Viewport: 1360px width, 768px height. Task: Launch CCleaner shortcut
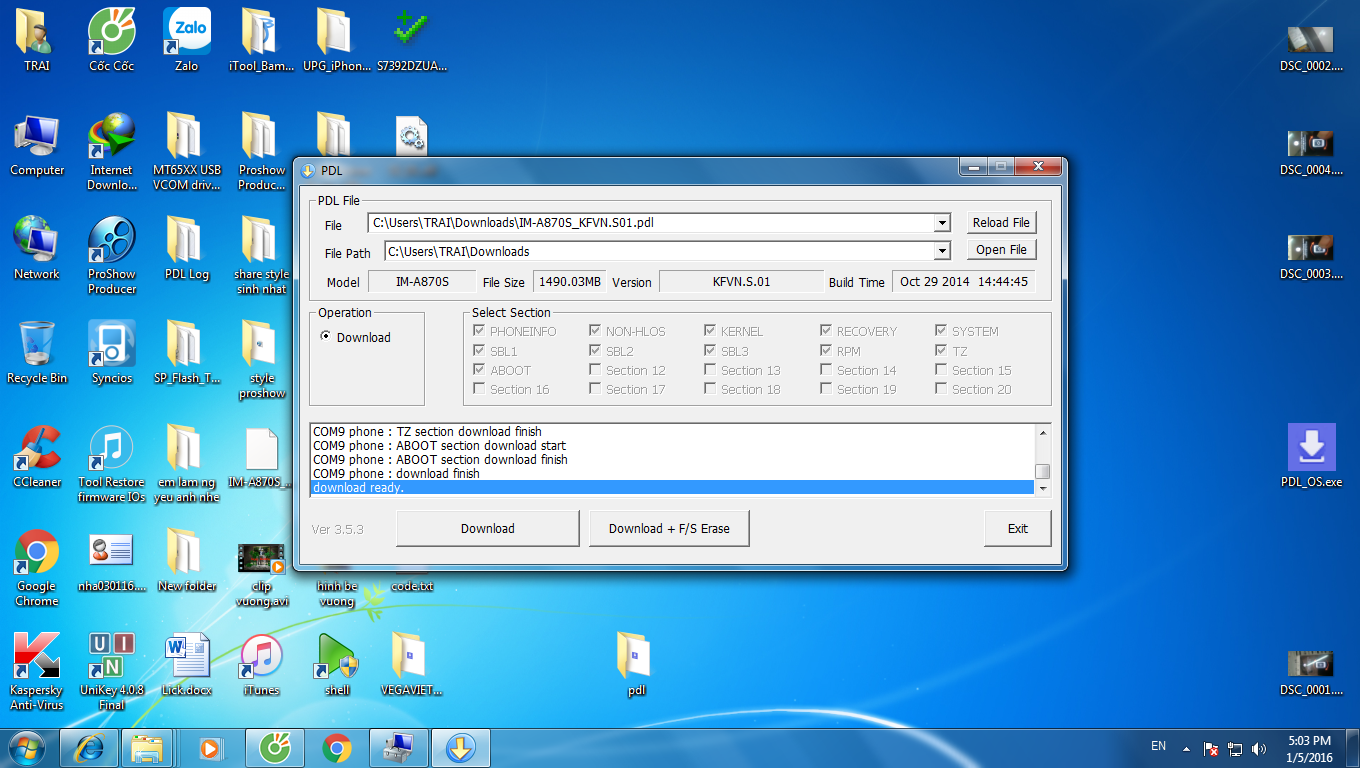pyautogui.click(x=37, y=456)
